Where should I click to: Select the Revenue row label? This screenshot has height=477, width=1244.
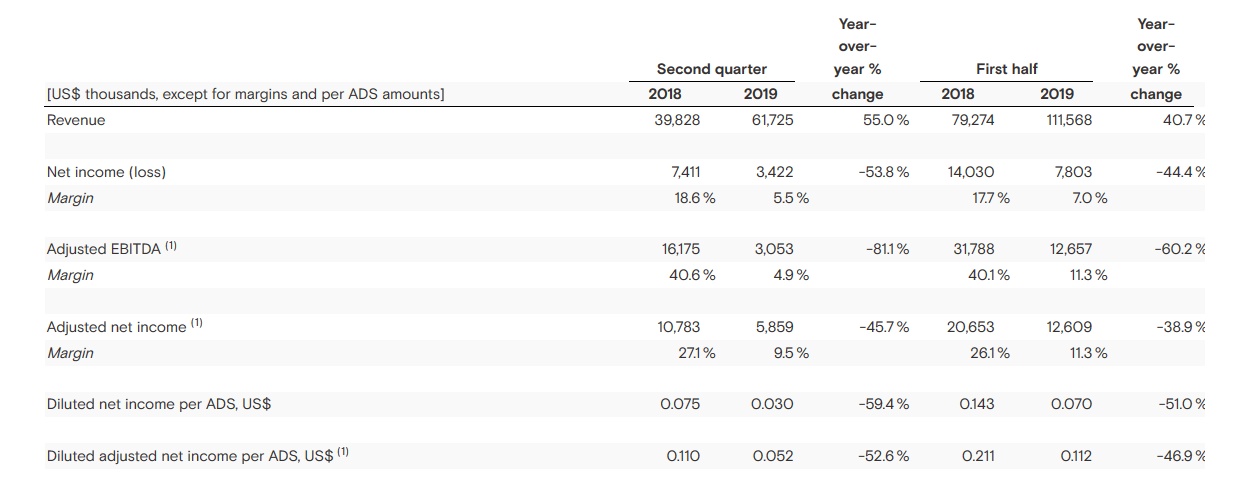76,120
